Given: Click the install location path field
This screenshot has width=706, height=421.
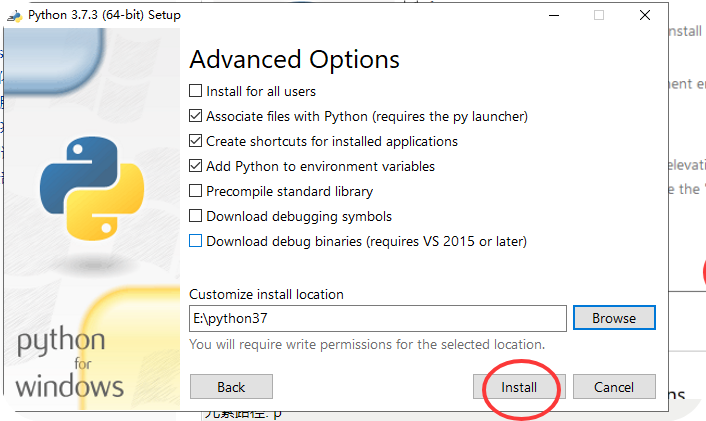Looking at the screenshot, I should 378,318.
